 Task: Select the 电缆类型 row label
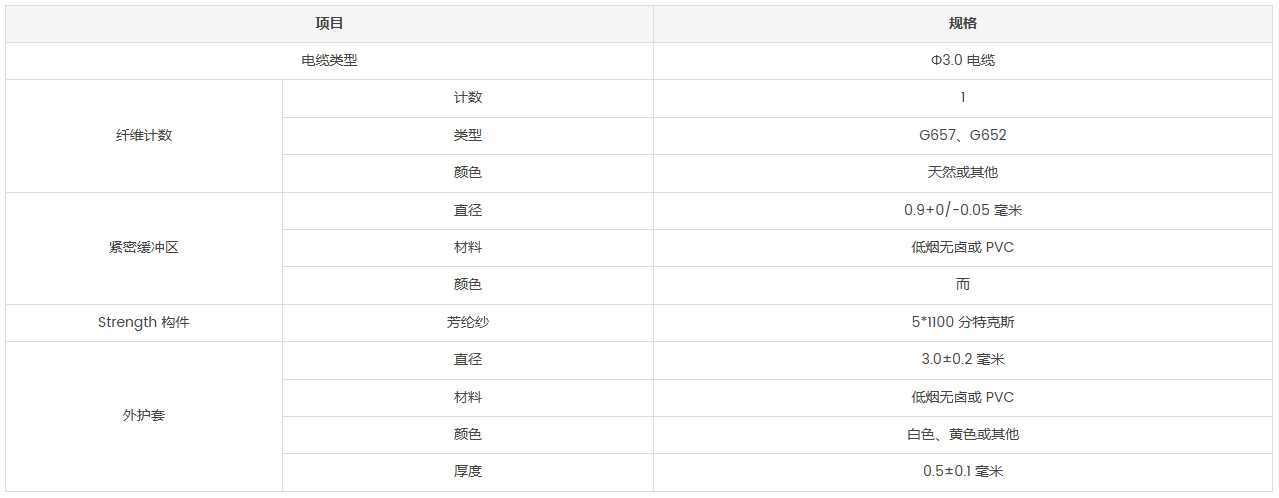click(x=329, y=60)
